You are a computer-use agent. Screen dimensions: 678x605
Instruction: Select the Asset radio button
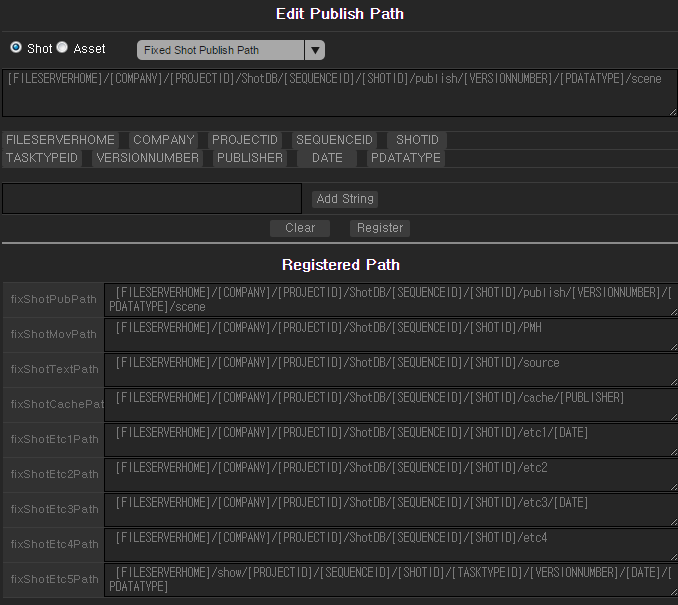pos(62,48)
